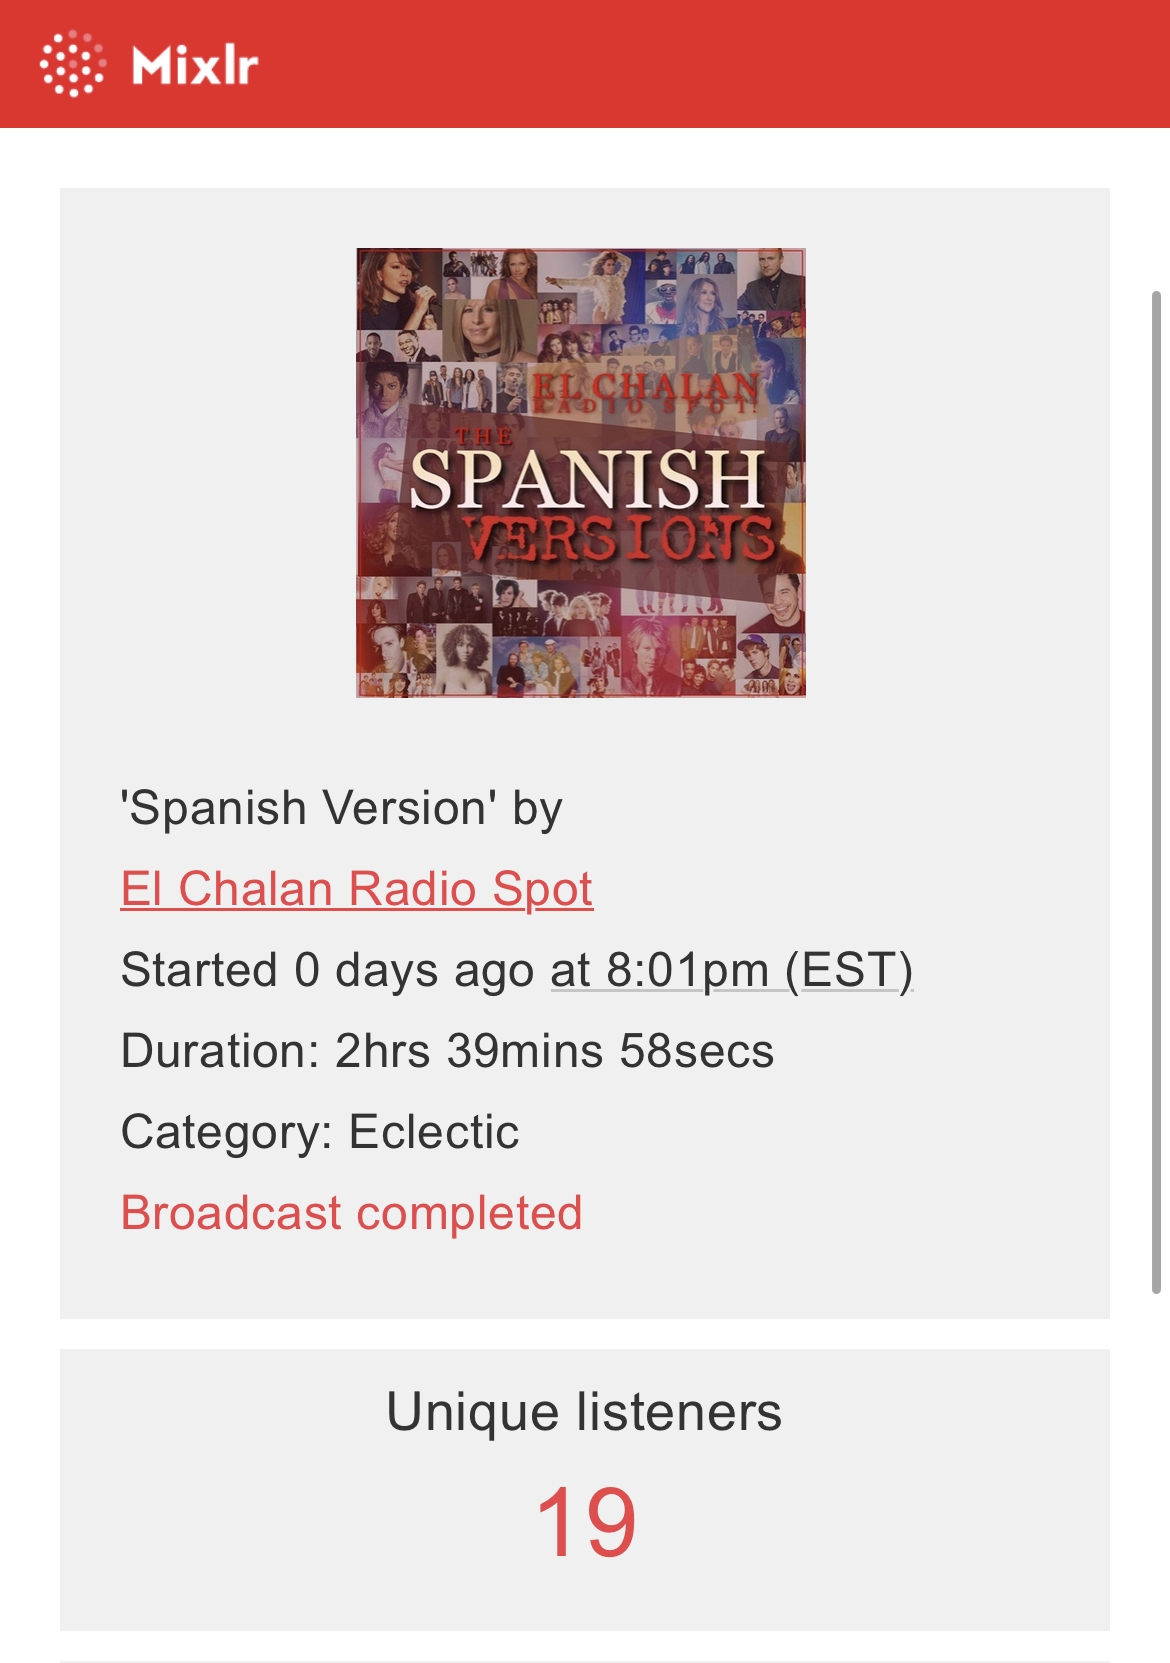Click the Mixlr dotted circle logo icon
1170x1663 pixels.
(x=71, y=64)
